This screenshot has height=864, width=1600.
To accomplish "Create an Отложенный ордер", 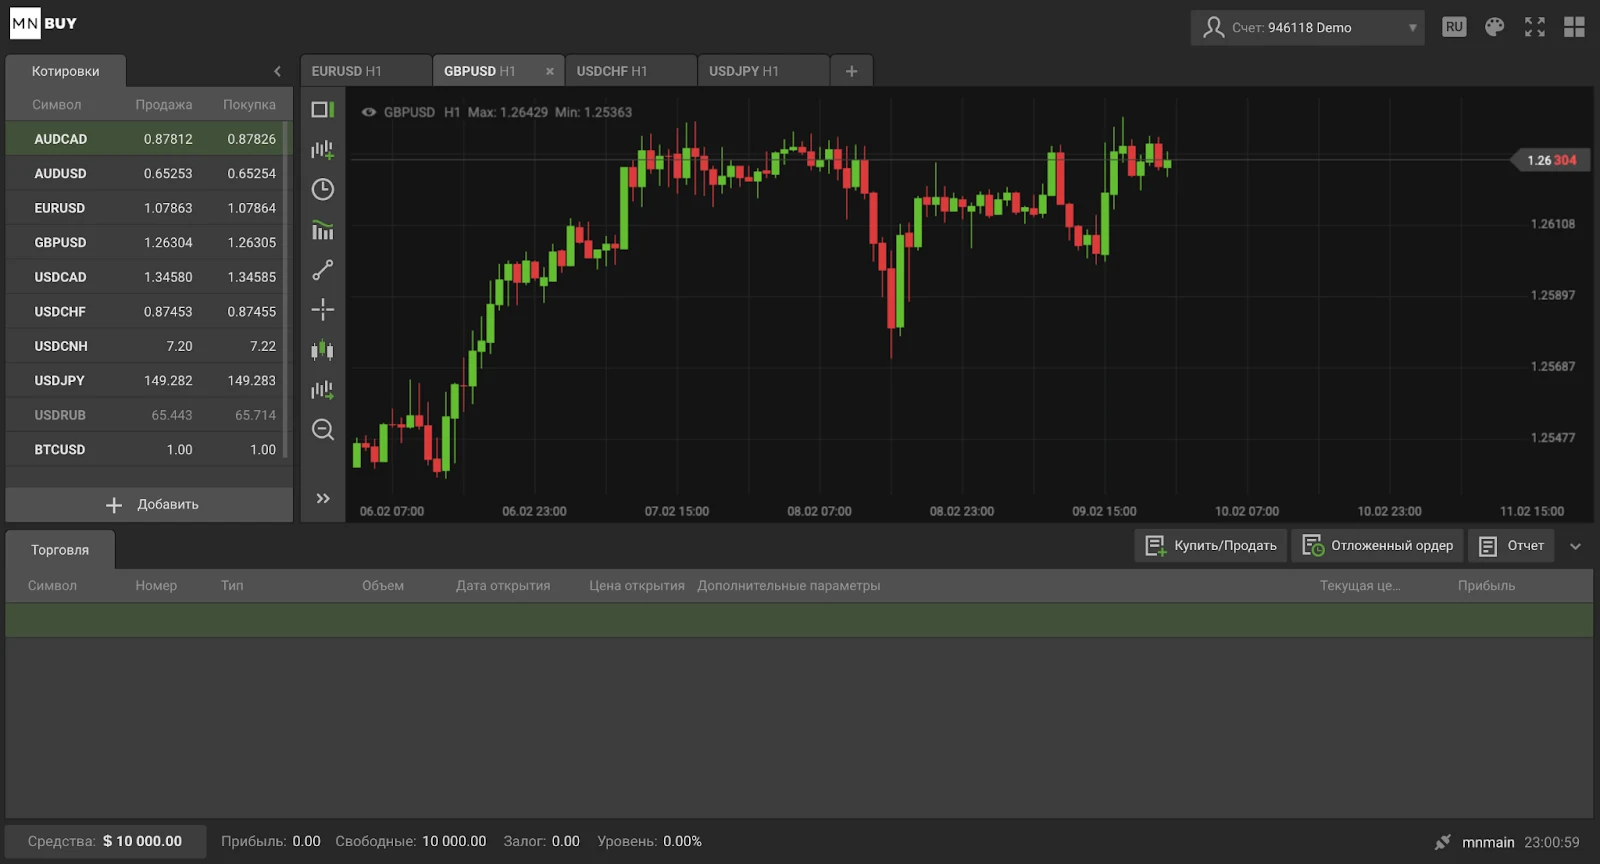I will click(x=1377, y=546).
